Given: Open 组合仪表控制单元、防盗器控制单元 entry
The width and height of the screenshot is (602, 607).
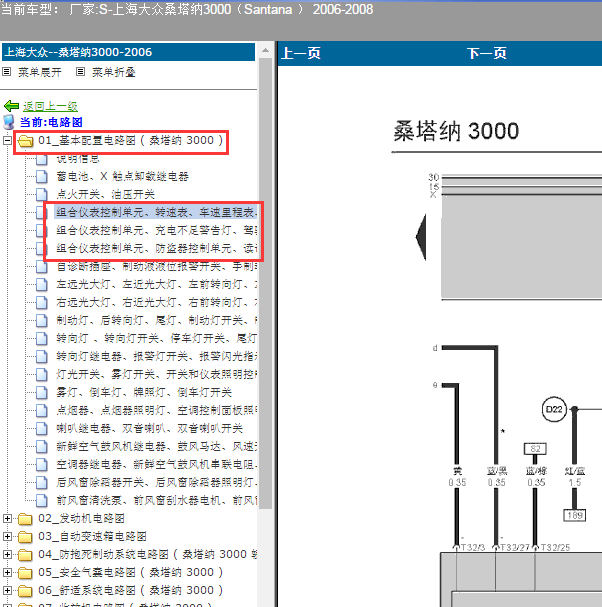Looking at the screenshot, I should point(156,248).
